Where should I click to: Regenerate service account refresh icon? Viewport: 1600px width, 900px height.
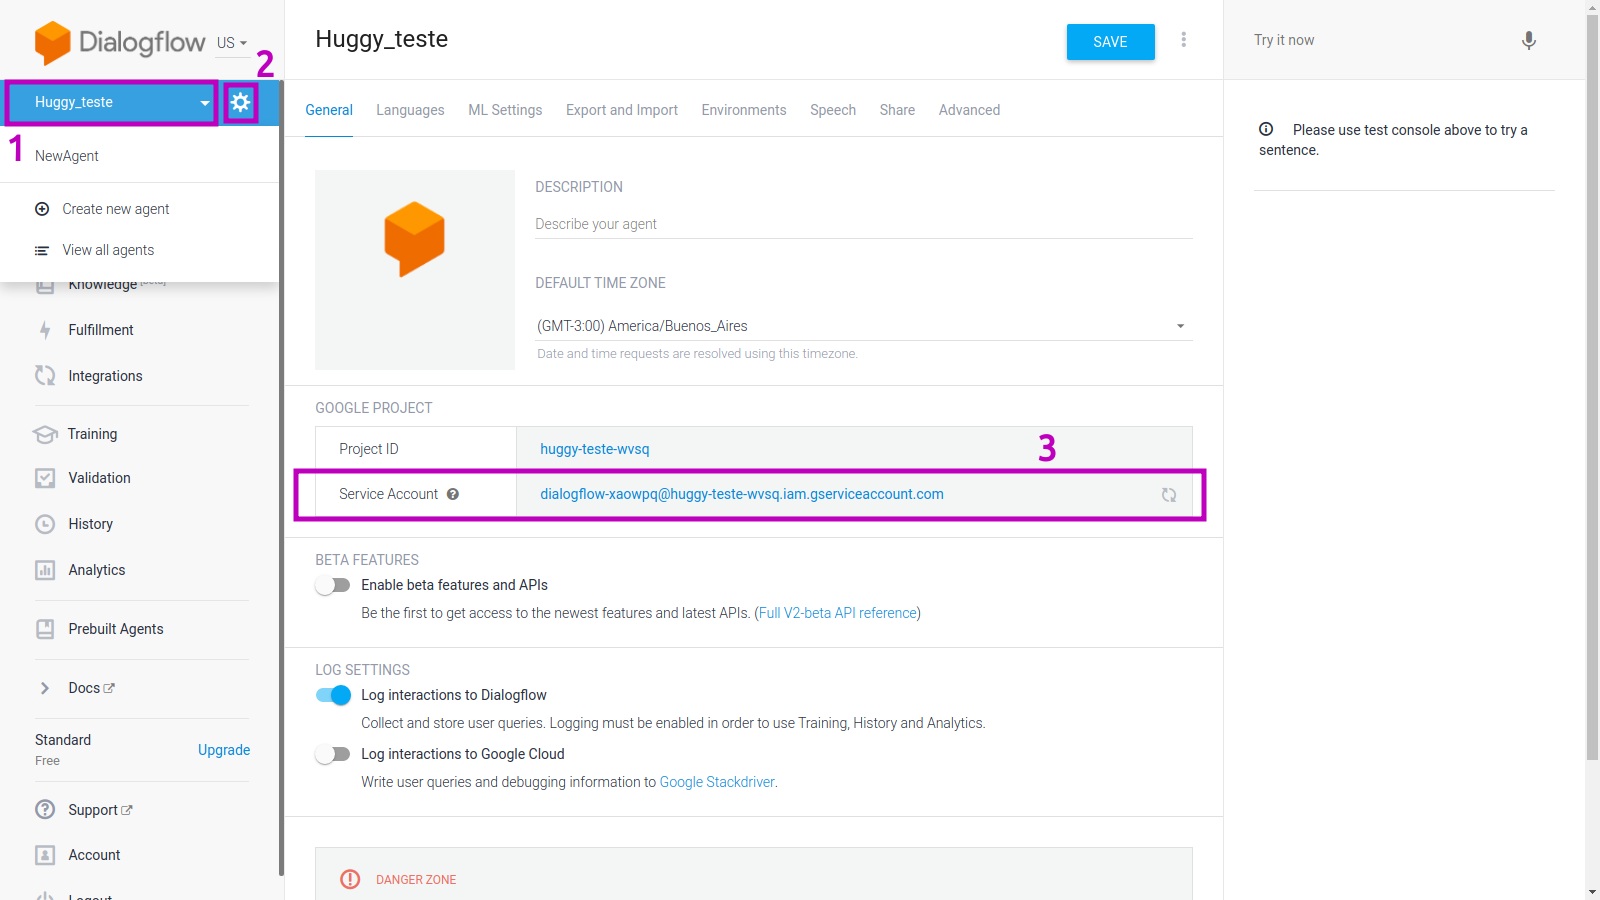(1169, 495)
